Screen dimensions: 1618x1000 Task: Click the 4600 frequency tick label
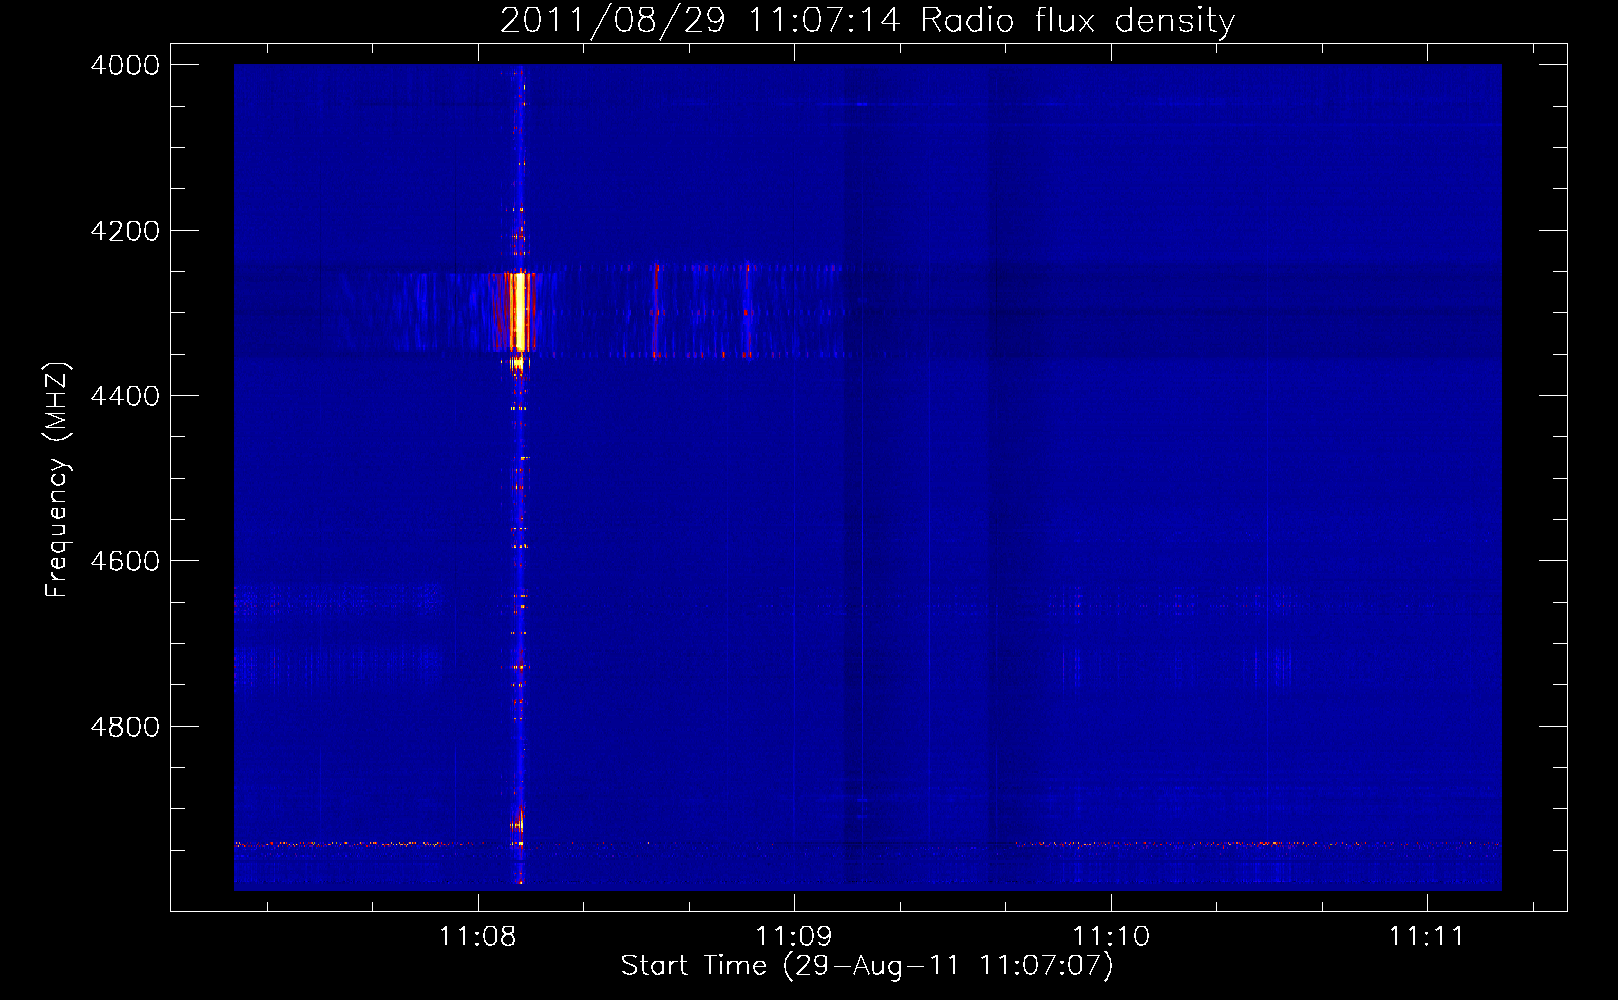click(x=125, y=561)
